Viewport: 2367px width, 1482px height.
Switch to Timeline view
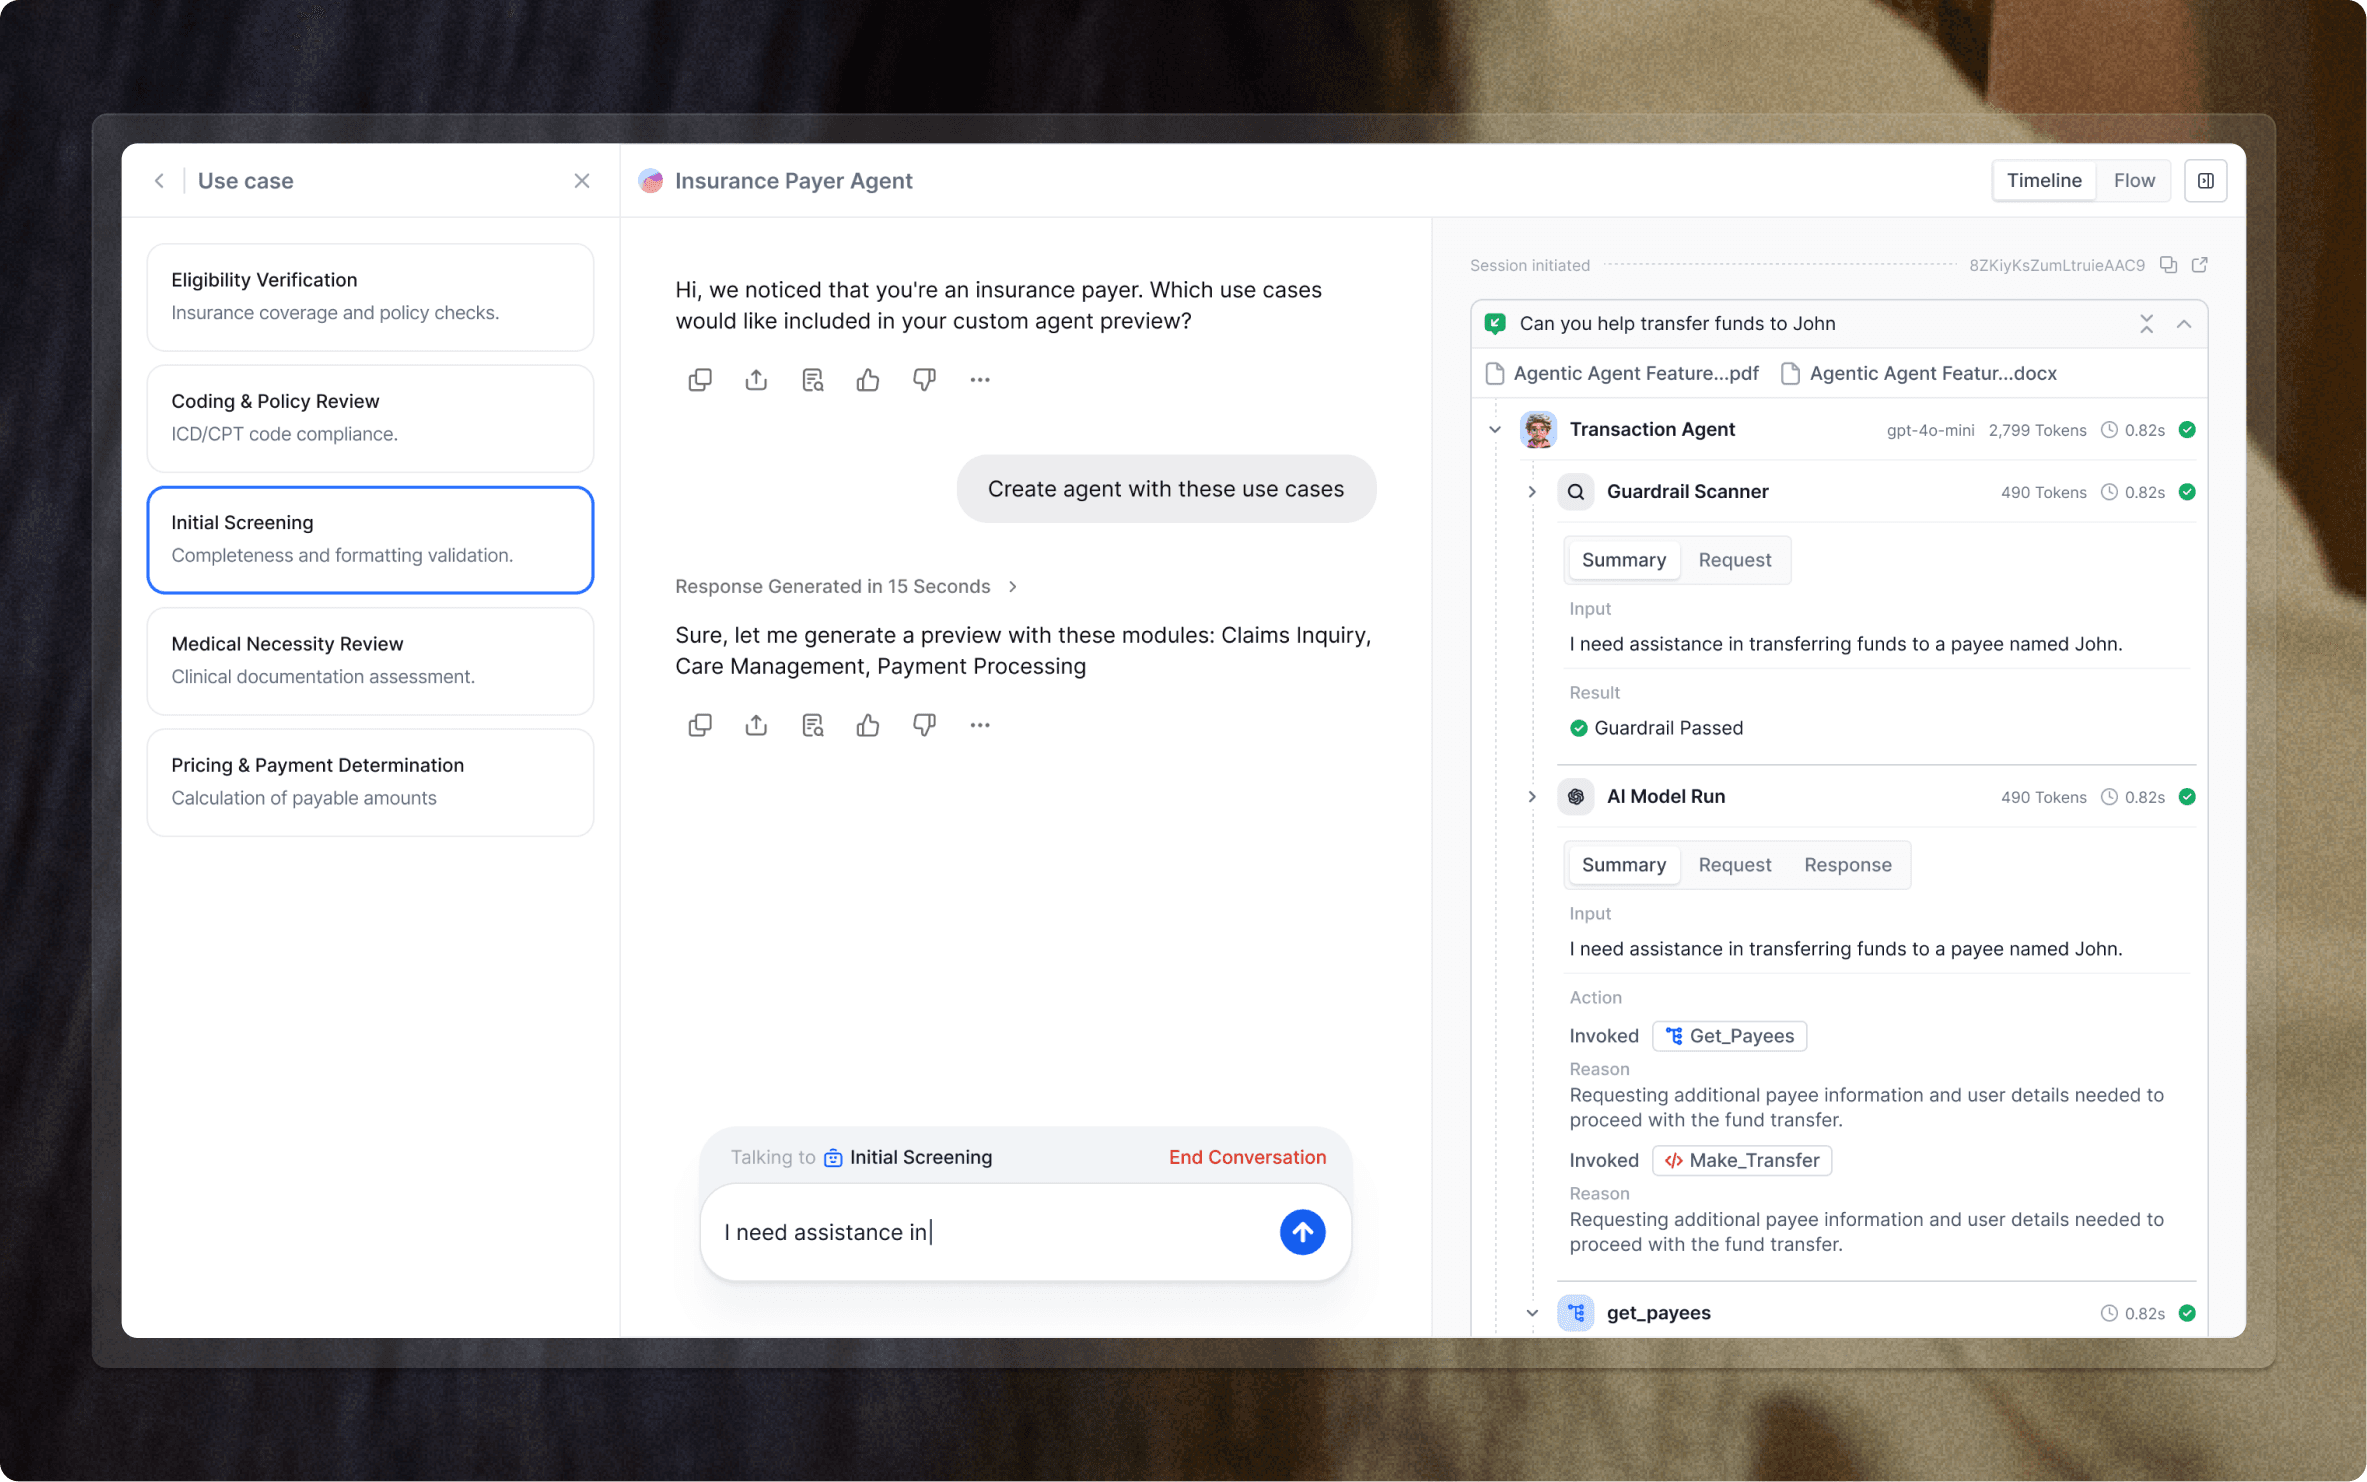tap(2043, 181)
